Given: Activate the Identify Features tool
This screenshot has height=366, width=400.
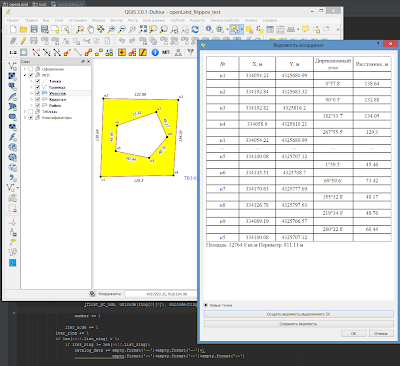Looking at the screenshot, I should click(209, 29).
